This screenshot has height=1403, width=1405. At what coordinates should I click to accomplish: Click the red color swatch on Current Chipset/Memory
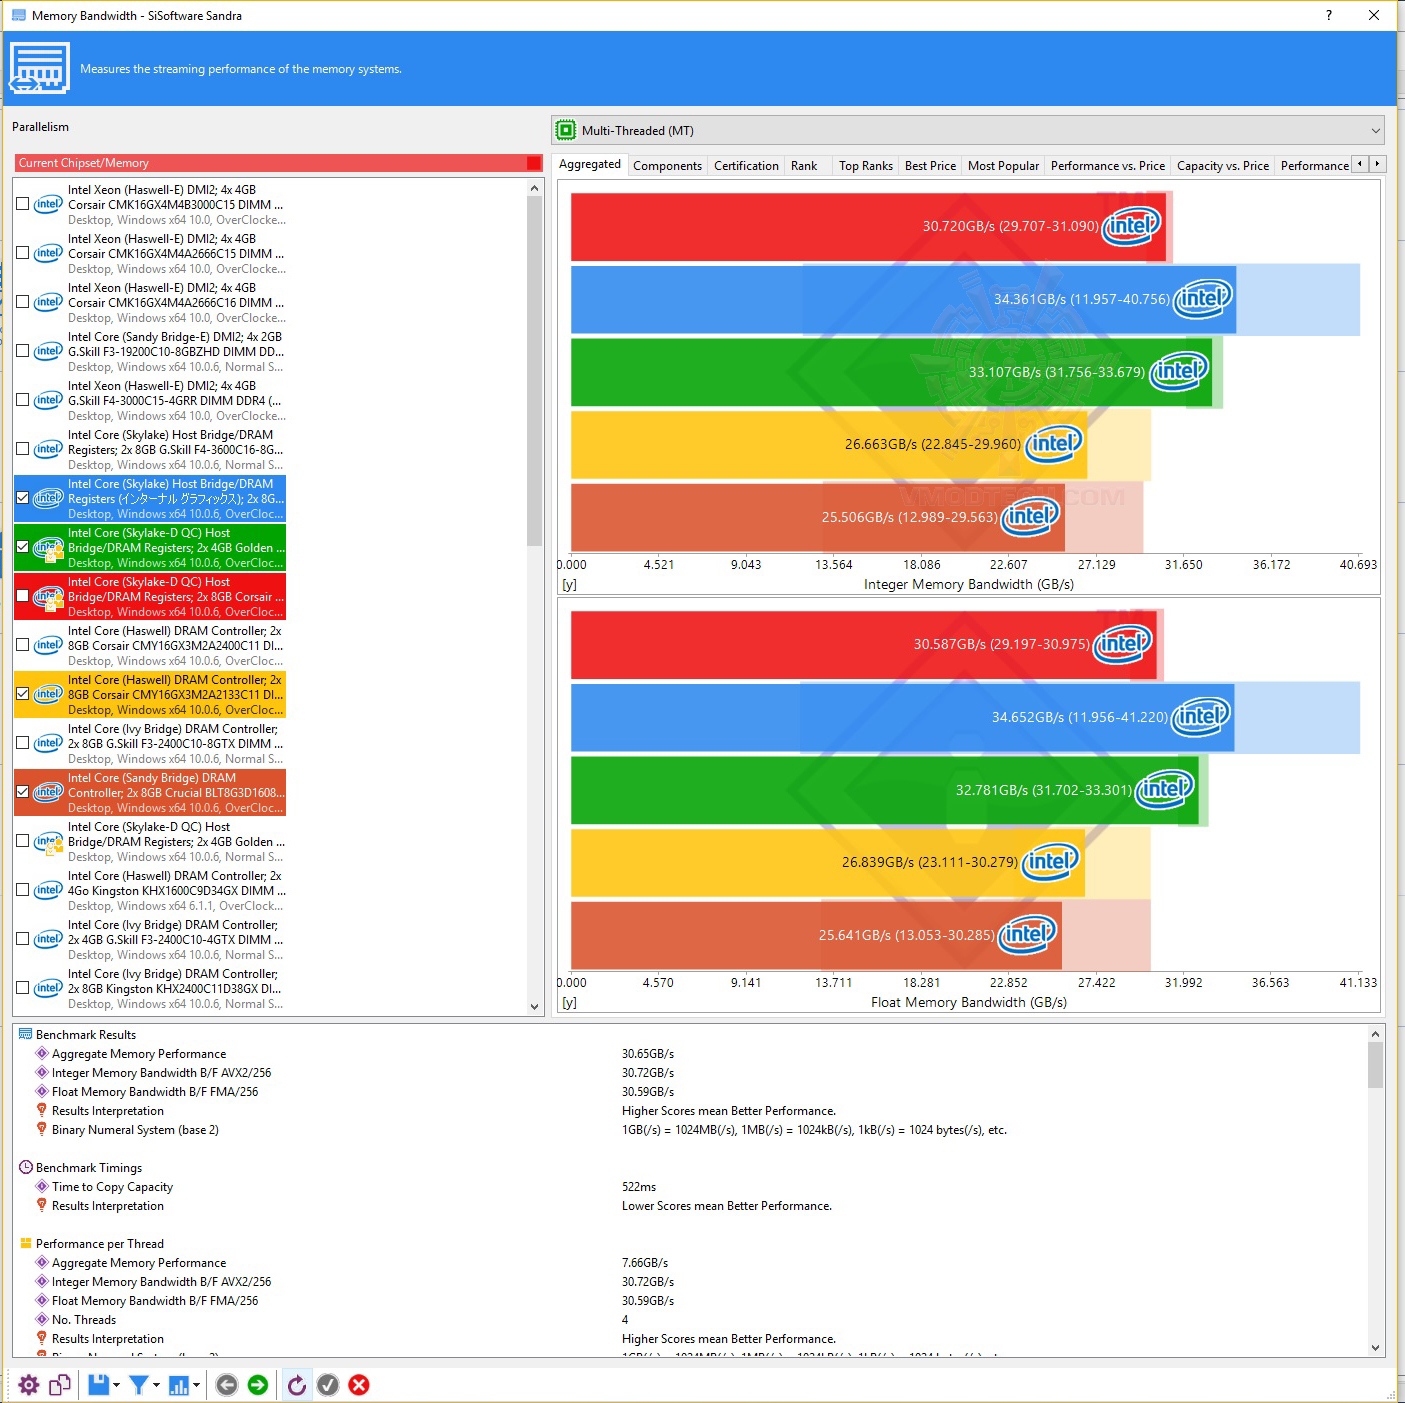pyautogui.click(x=534, y=163)
